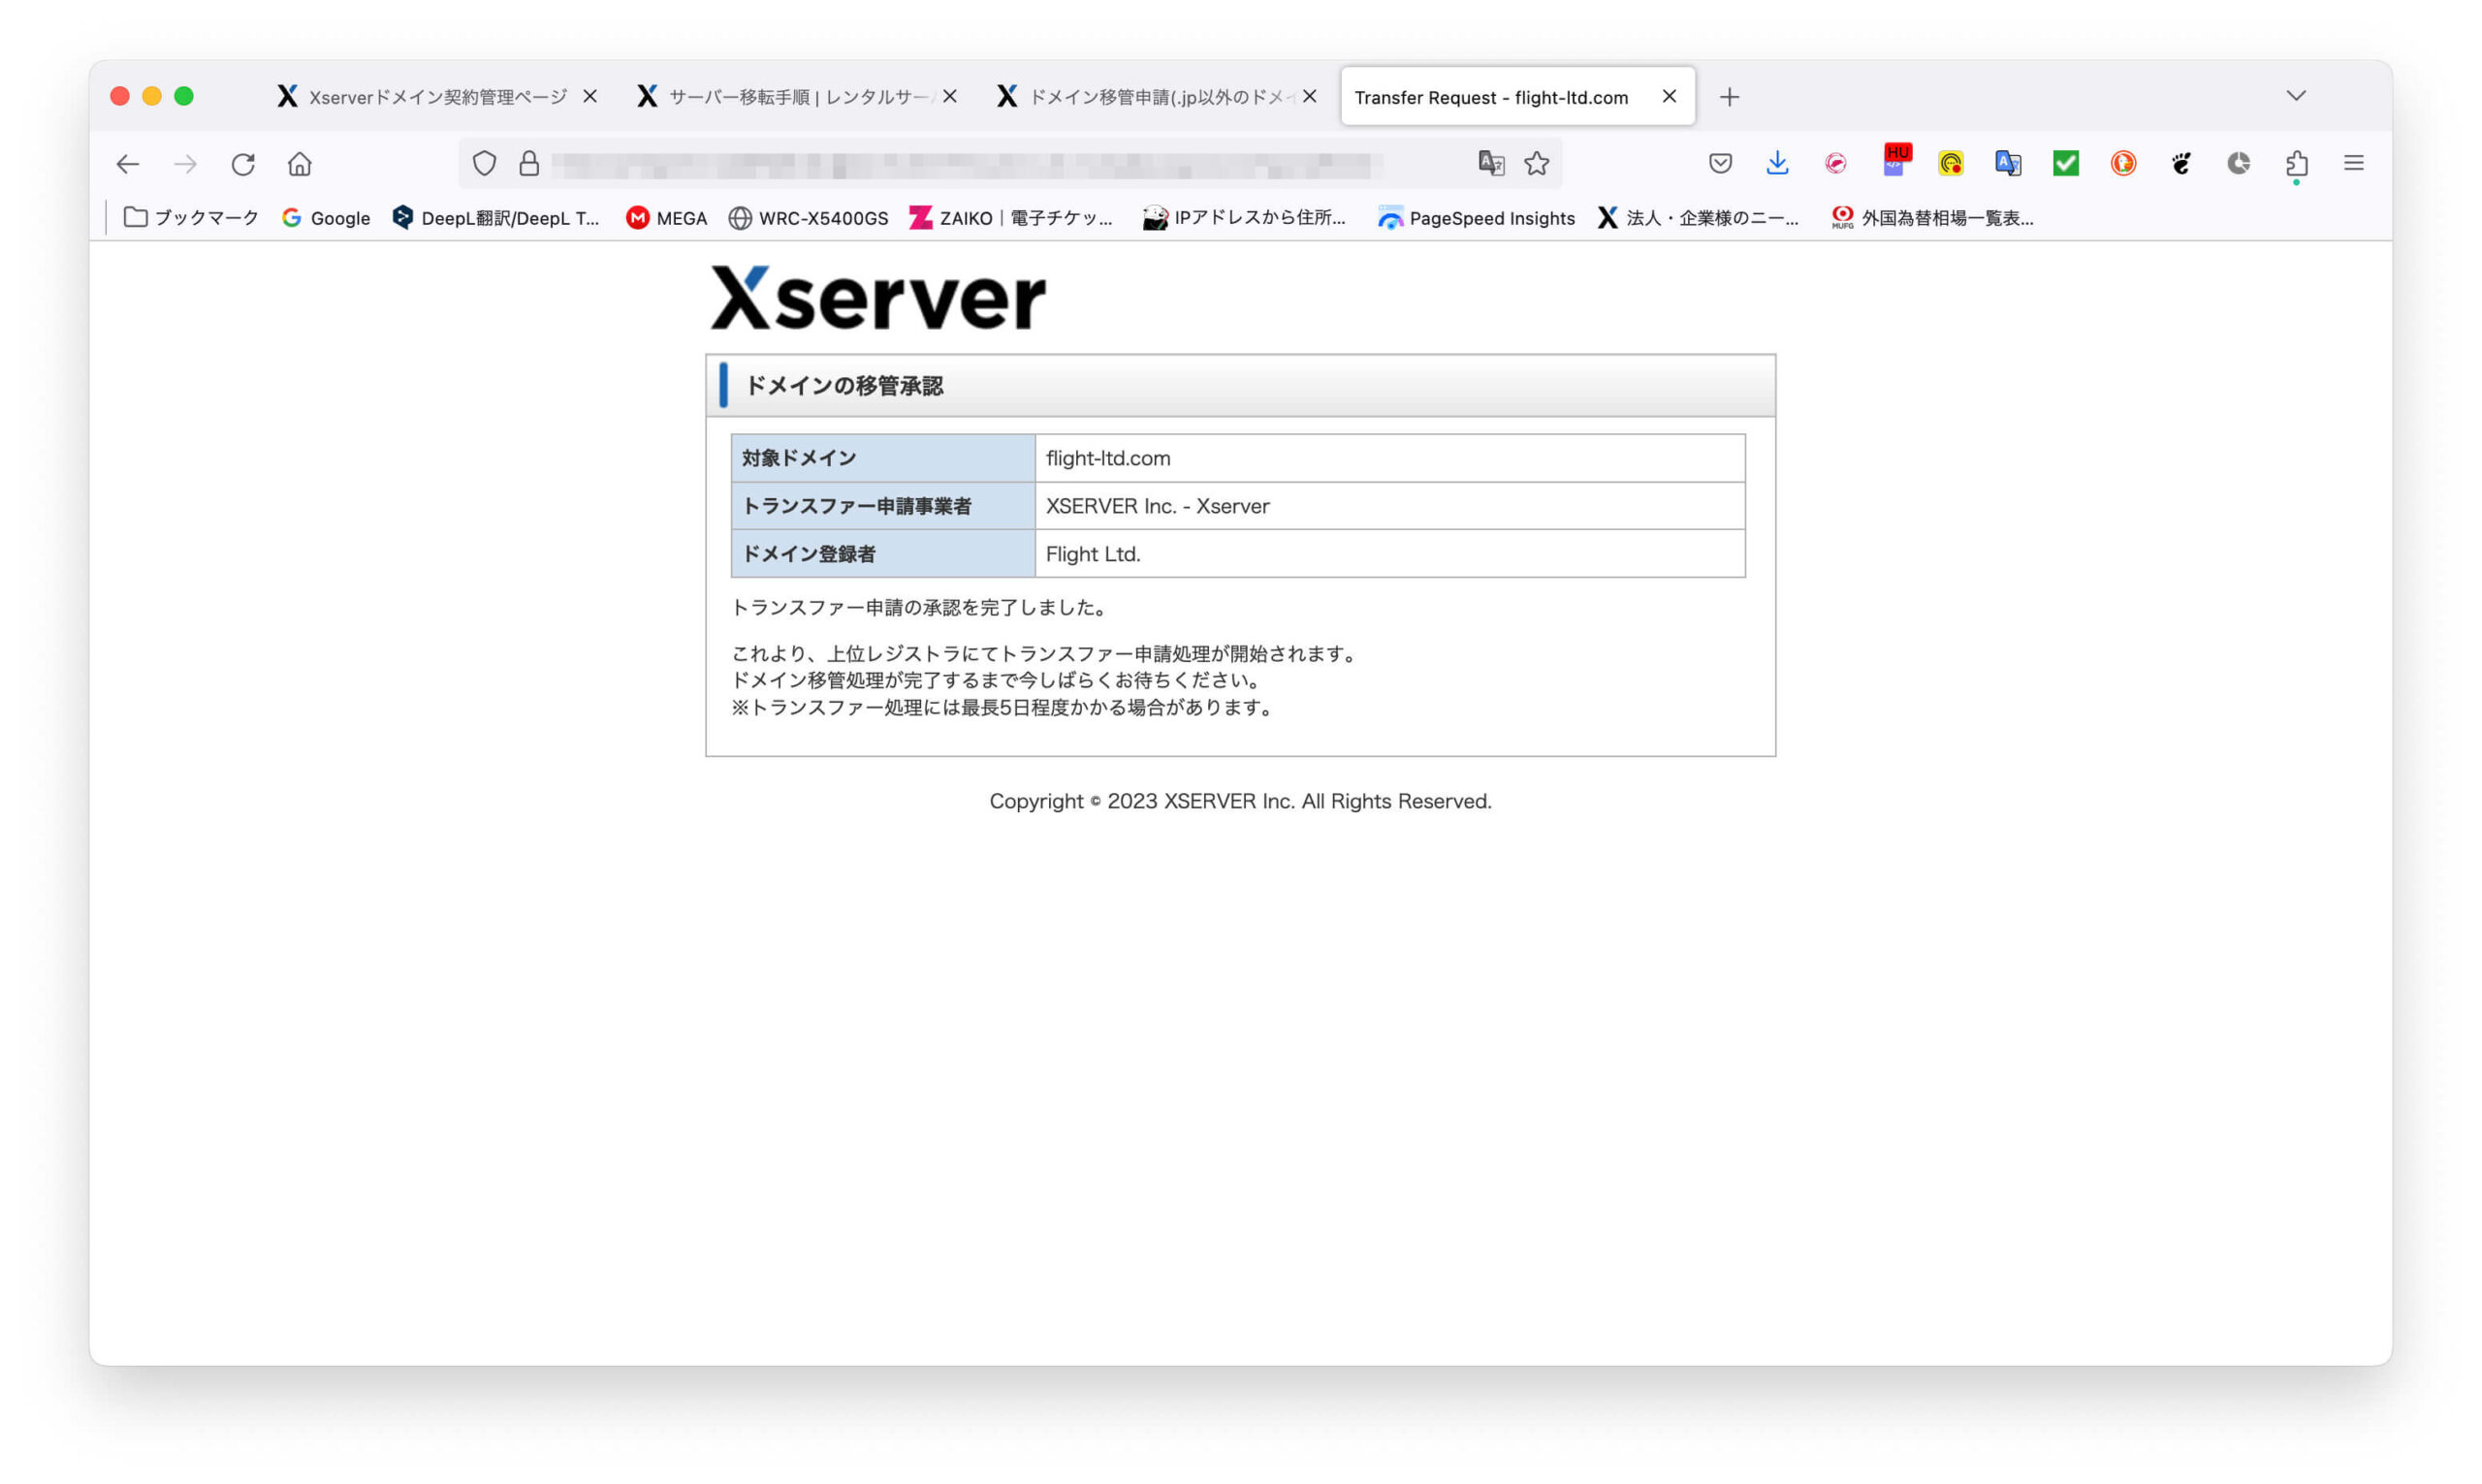Open the ZAIKO 電子チケッ bookmark
Screen dimensions: 2482x1484
pyautogui.click(x=1011, y=218)
